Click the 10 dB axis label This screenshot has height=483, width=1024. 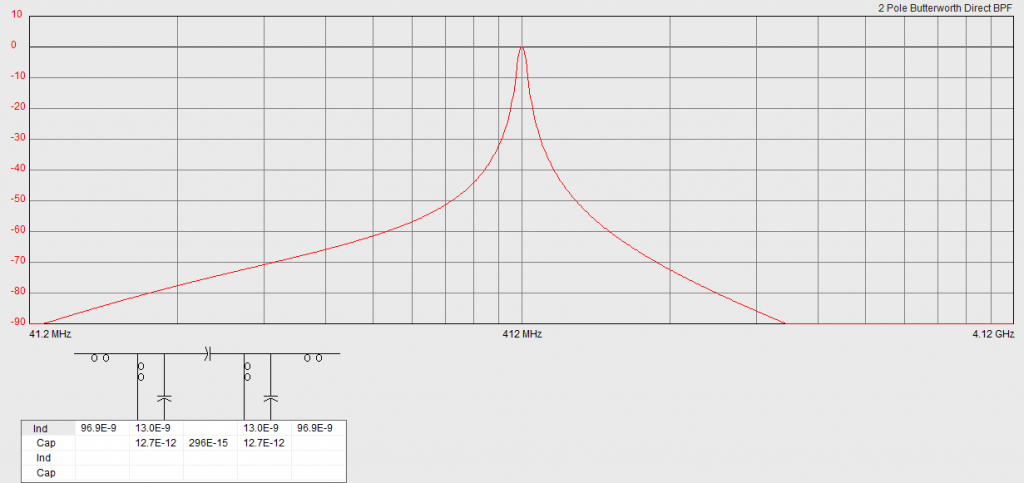pyautogui.click(x=17, y=15)
